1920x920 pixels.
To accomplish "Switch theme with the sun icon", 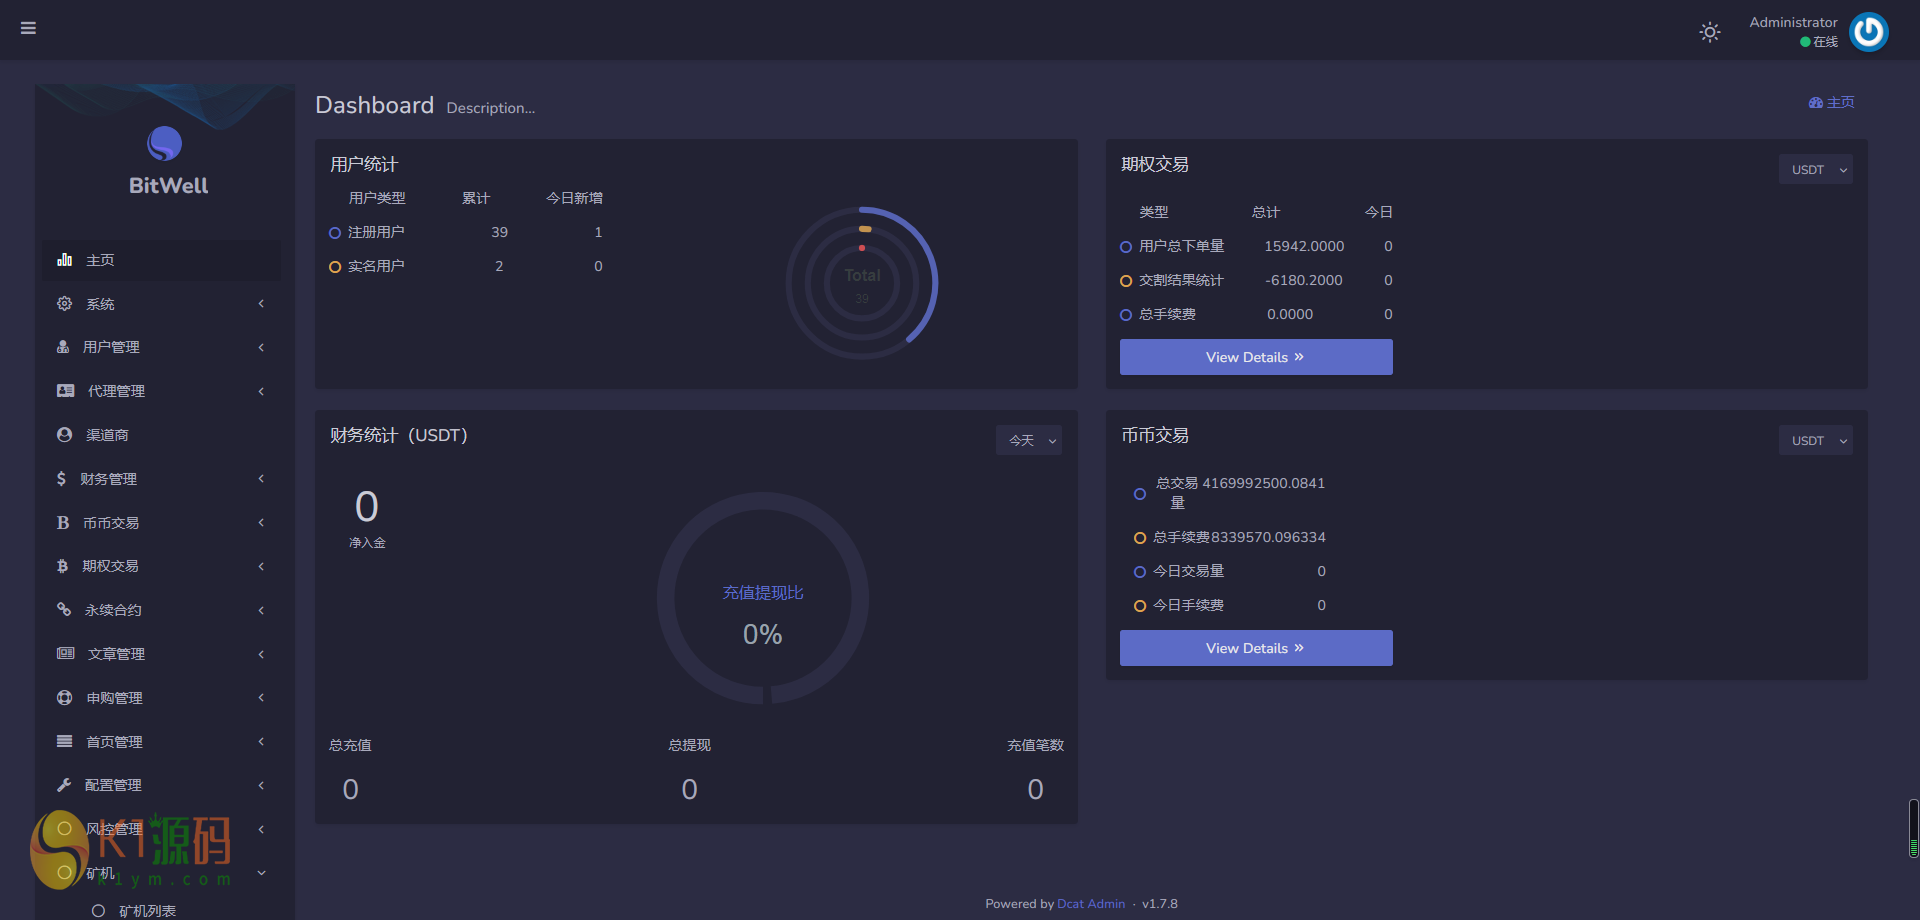I will (x=1710, y=32).
